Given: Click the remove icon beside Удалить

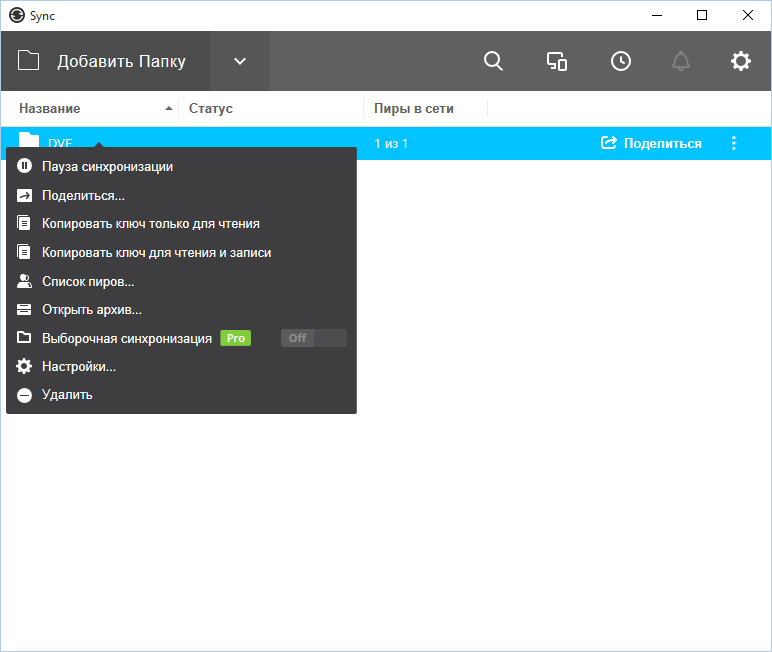Looking at the screenshot, I should (x=25, y=395).
